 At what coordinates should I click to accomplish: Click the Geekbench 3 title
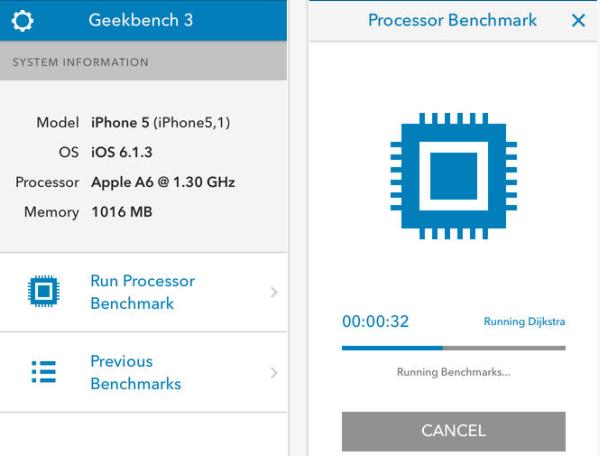pos(140,20)
